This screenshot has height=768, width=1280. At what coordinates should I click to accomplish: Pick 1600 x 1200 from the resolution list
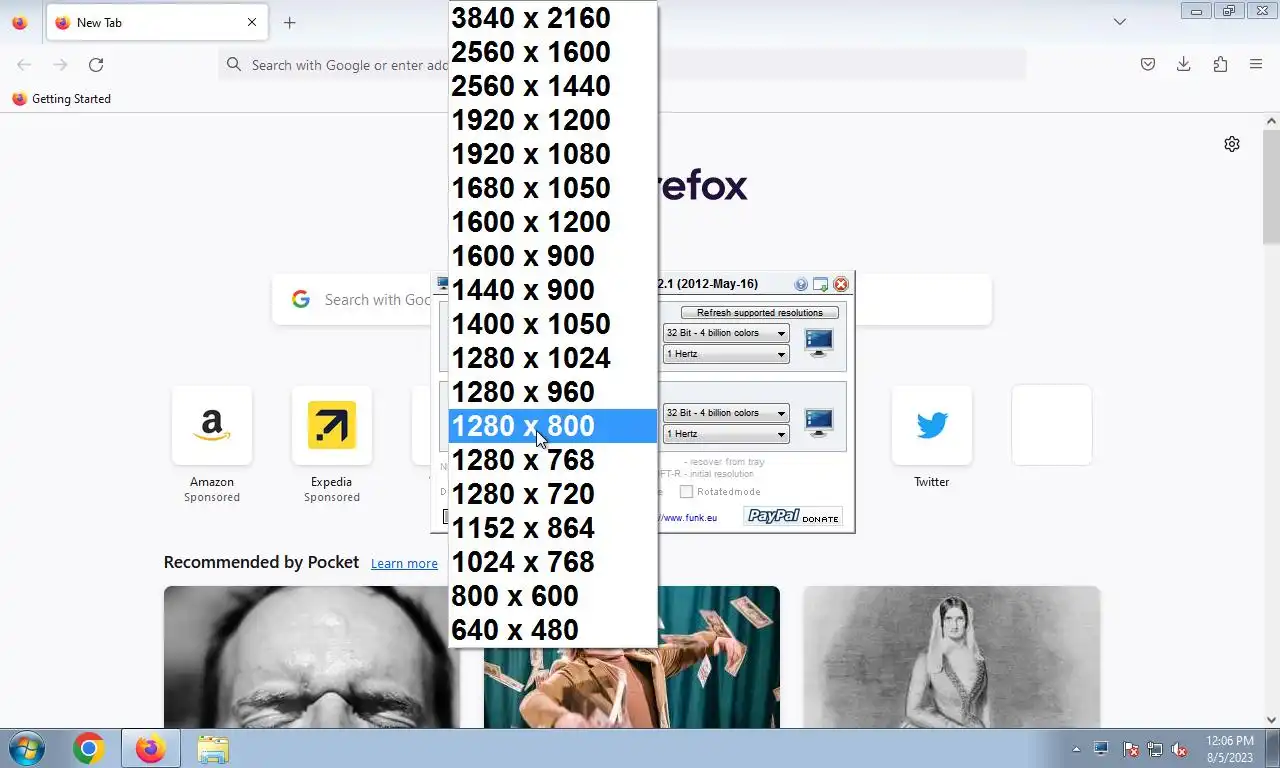coord(553,222)
